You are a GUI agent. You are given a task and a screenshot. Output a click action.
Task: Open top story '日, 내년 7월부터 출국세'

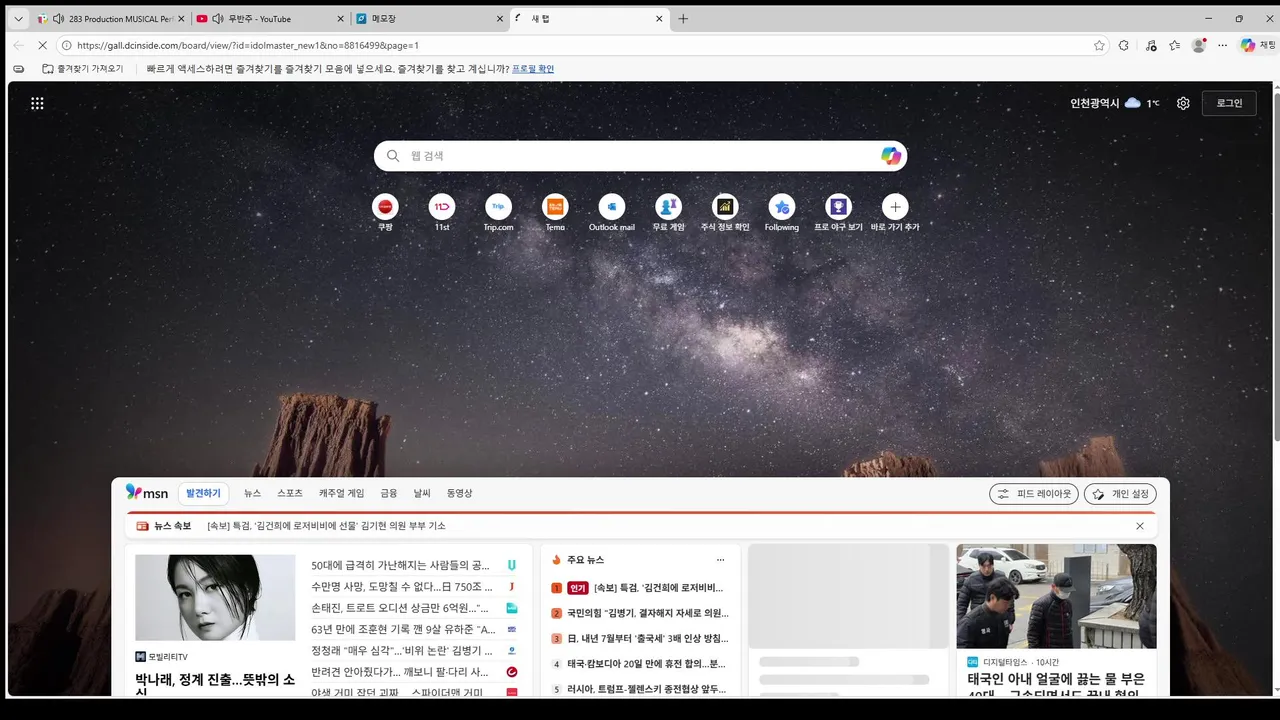click(647, 638)
